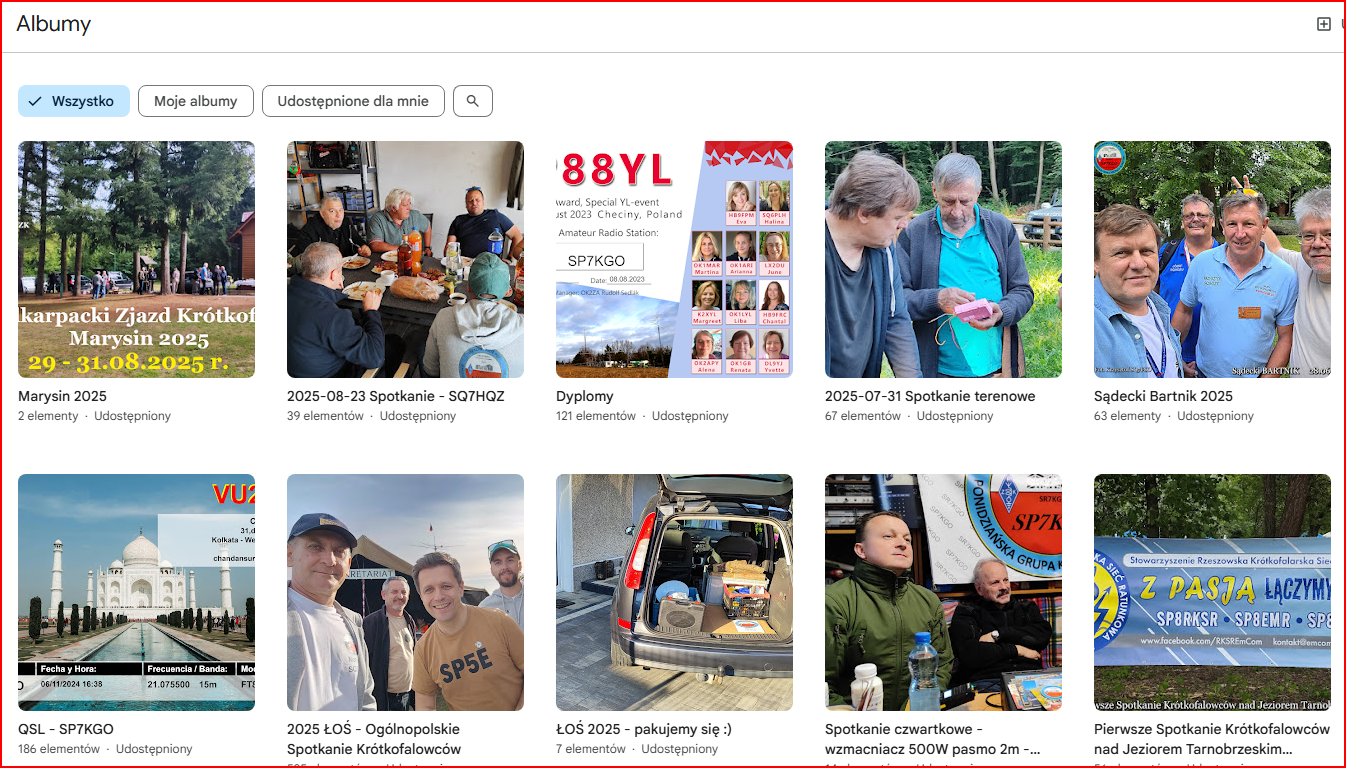The width and height of the screenshot is (1346, 768).
Task: Open the Dyplomy album cover image
Action: coord(674,259)
